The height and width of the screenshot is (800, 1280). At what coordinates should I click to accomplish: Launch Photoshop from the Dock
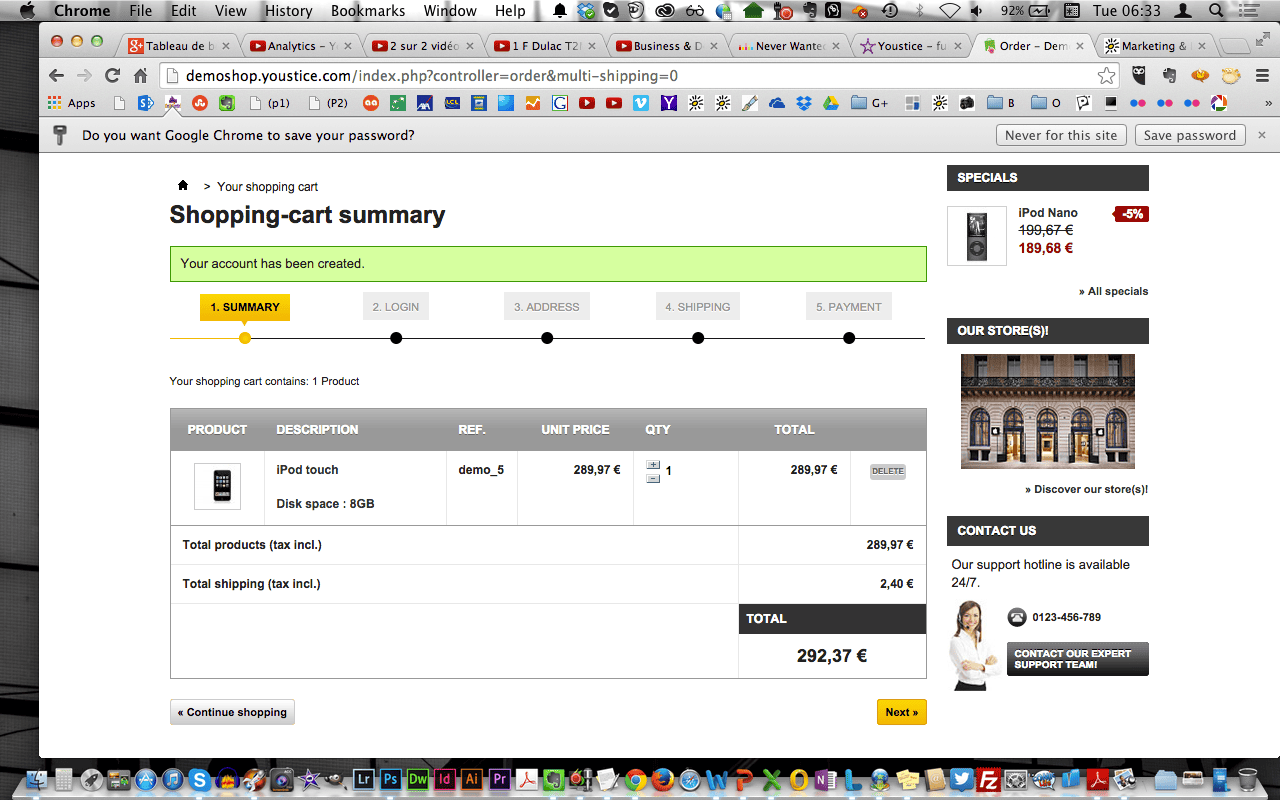click(391, 779)
